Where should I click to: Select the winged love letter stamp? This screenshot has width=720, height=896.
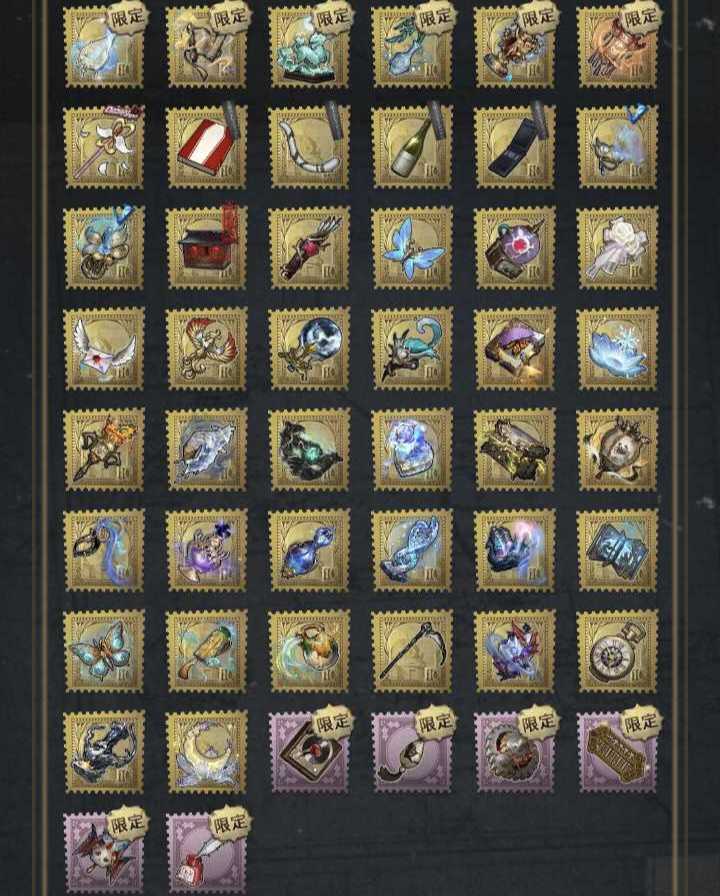coord(104,349)
